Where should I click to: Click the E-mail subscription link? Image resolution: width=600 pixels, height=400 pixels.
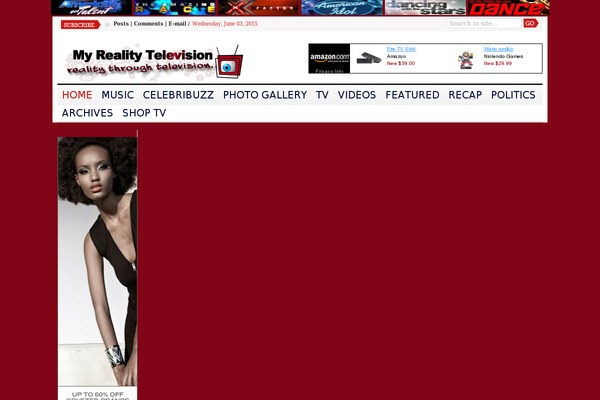(177, 24)
